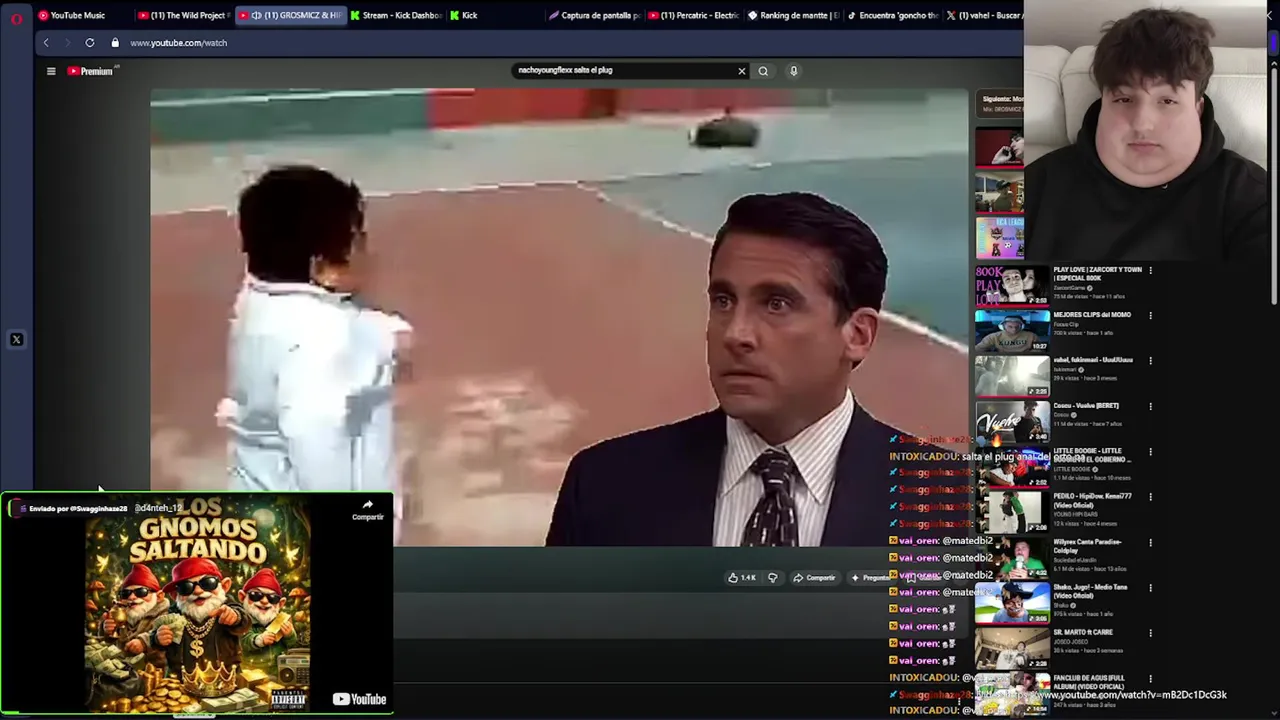Open options for vahel, fukinmaai video
Viewport: 1280px width, 720px height.
1150,361
